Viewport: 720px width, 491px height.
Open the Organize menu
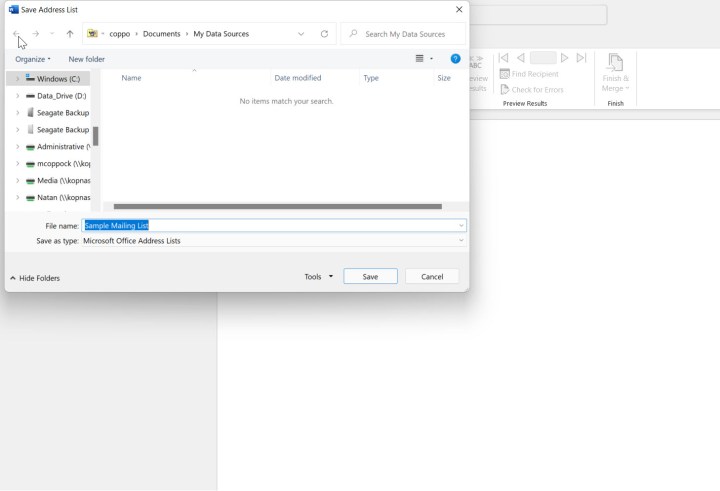[x=33, y=59]
